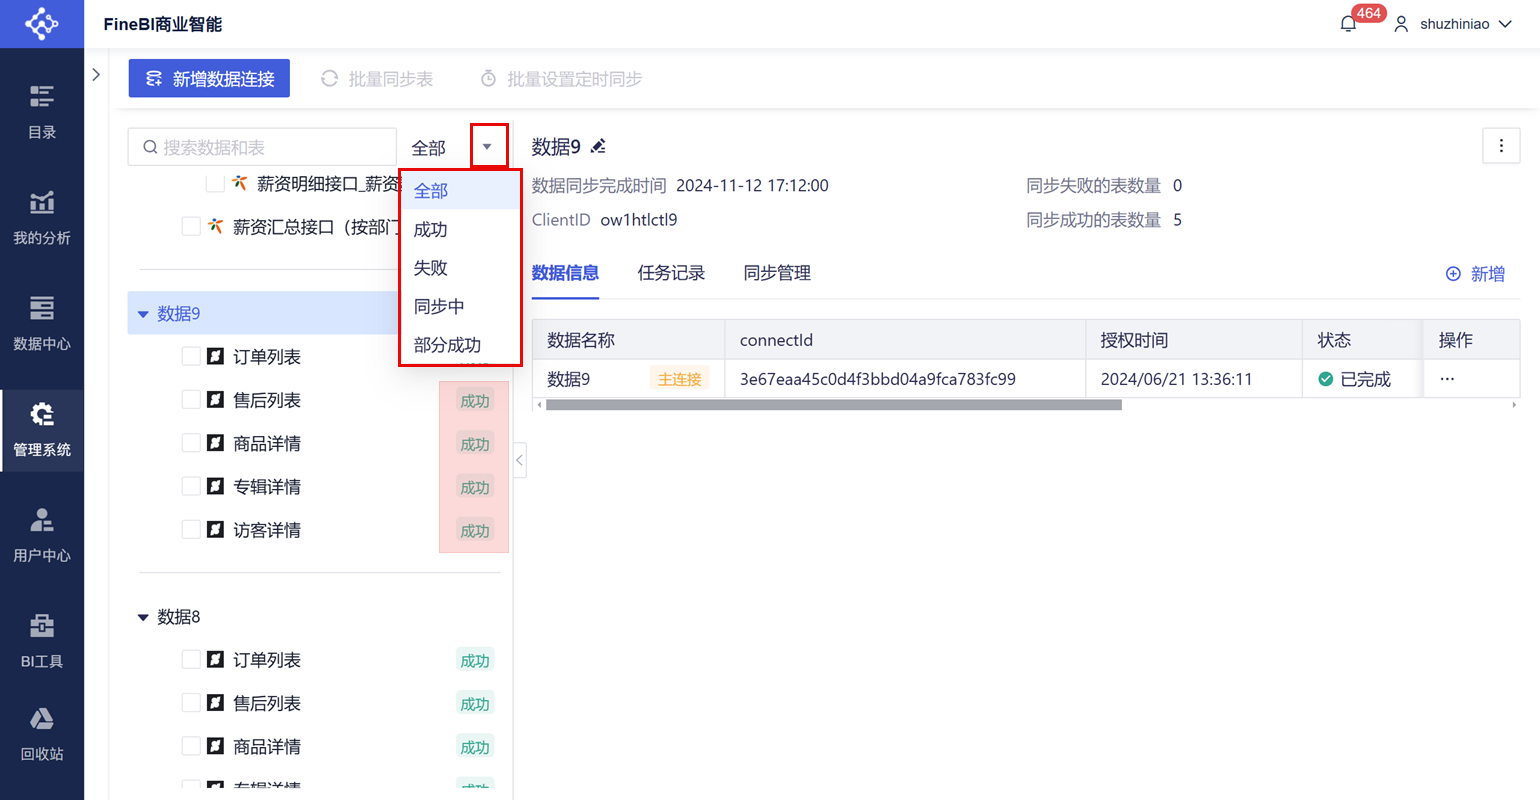This screenshot has height=800, width=1540.
Task: Open the 回收站 recycle bin
Action: (42, 735)
